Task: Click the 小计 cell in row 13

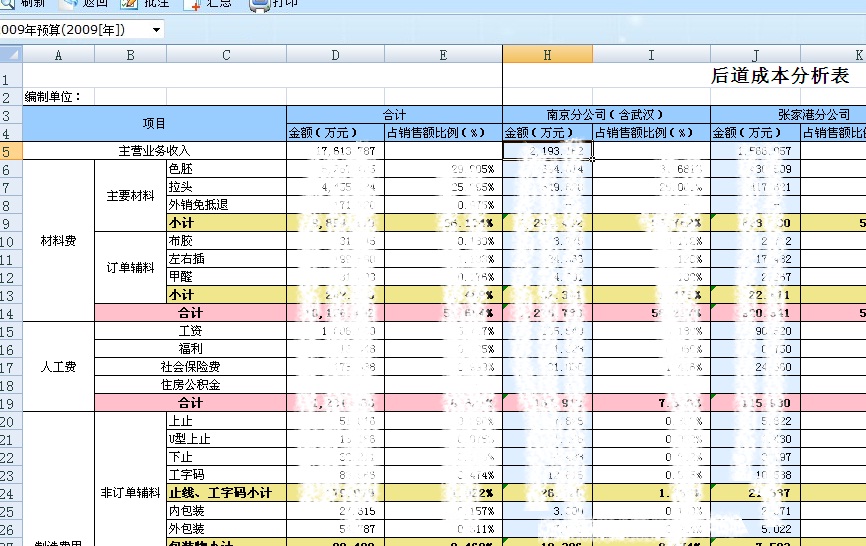Action: click(226, 295)
